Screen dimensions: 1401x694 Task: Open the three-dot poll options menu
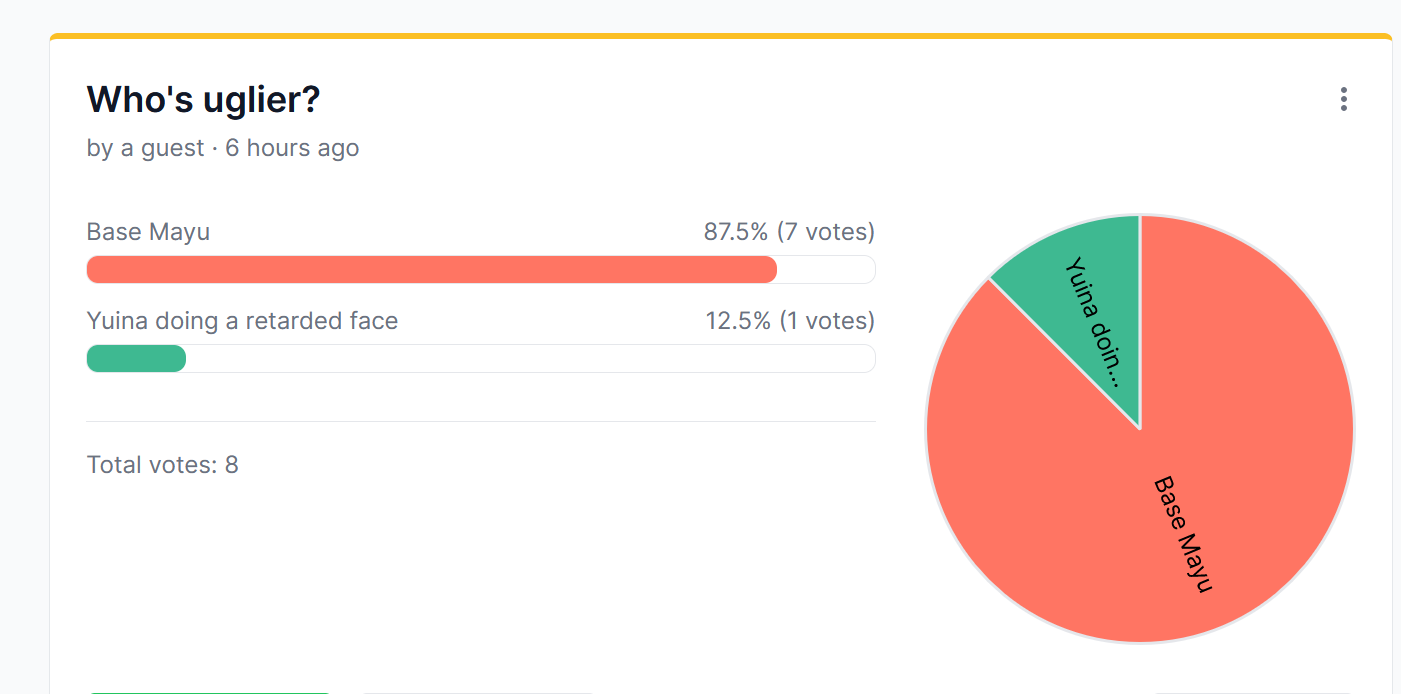1343,99
